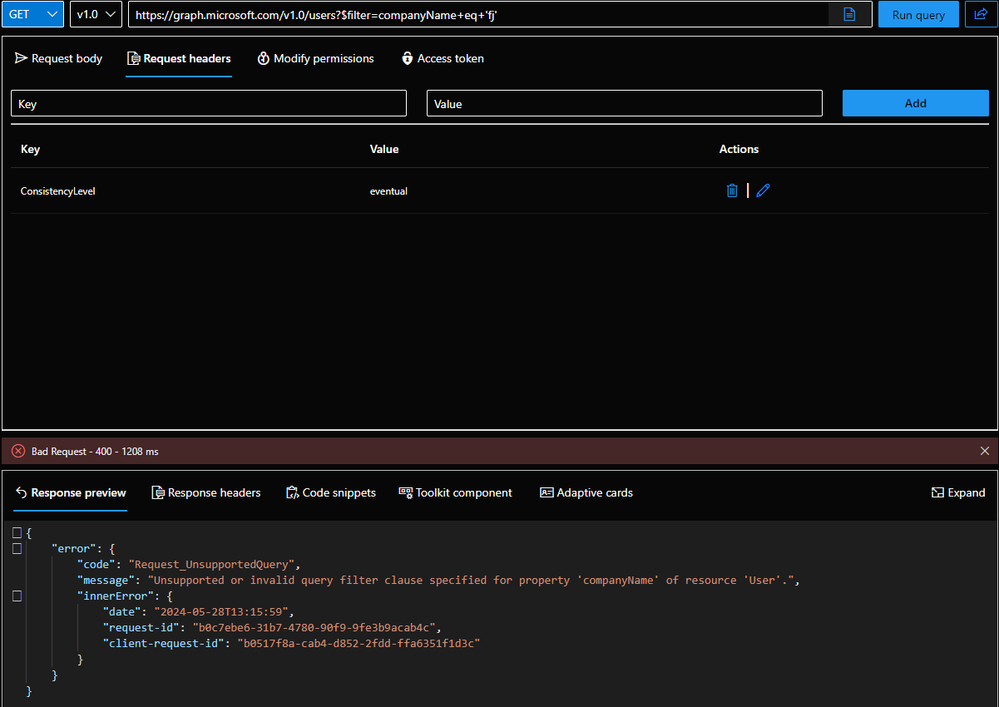Click the Add header button
Viewport: 999px width, 707px height.
pyautogui.click(x=916, y=103)
